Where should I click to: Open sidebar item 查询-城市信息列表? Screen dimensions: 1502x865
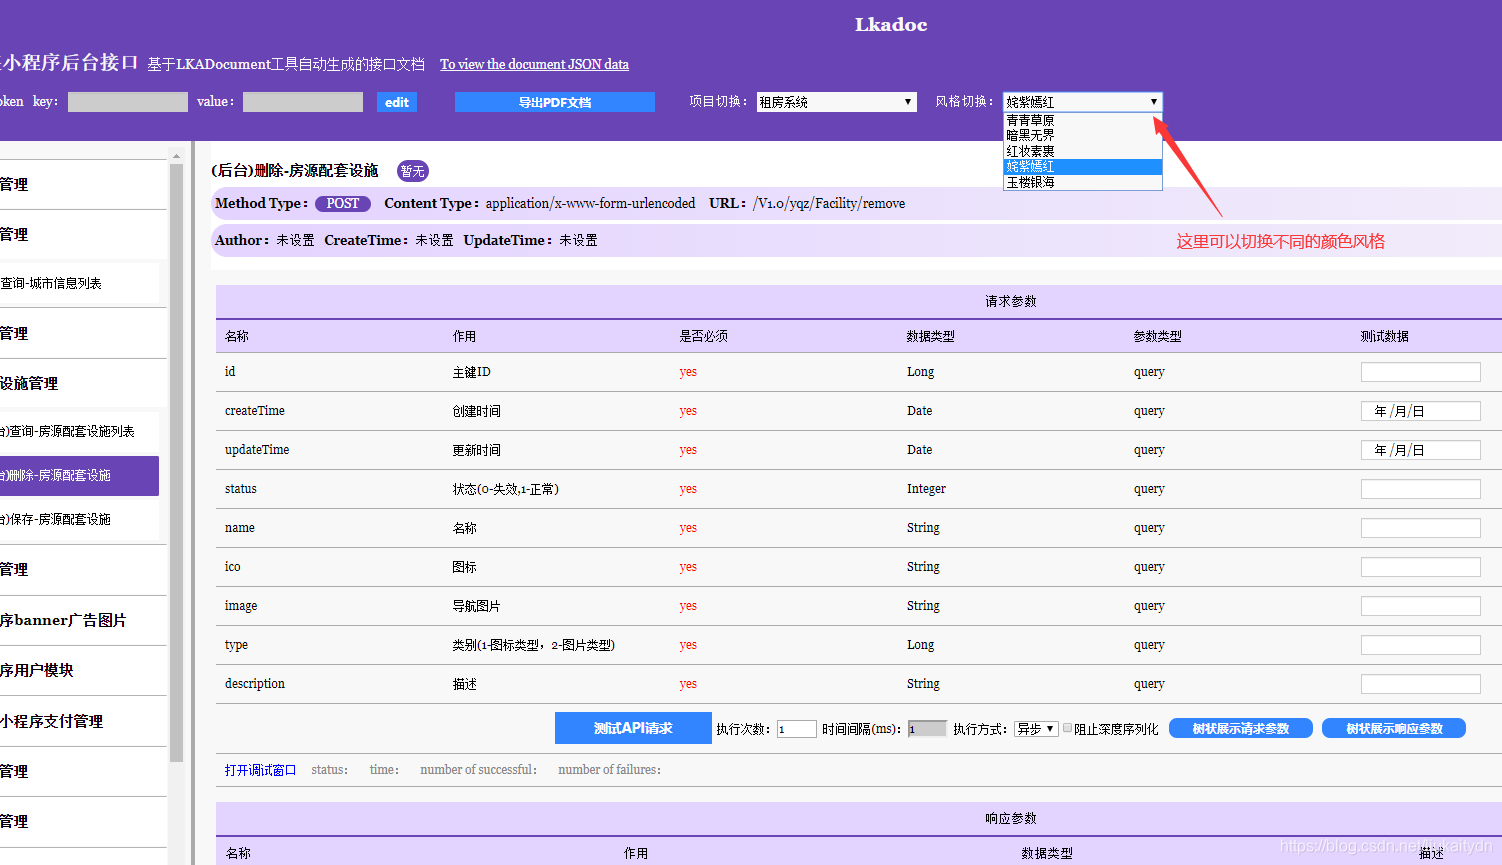click(x=79, y=284)
